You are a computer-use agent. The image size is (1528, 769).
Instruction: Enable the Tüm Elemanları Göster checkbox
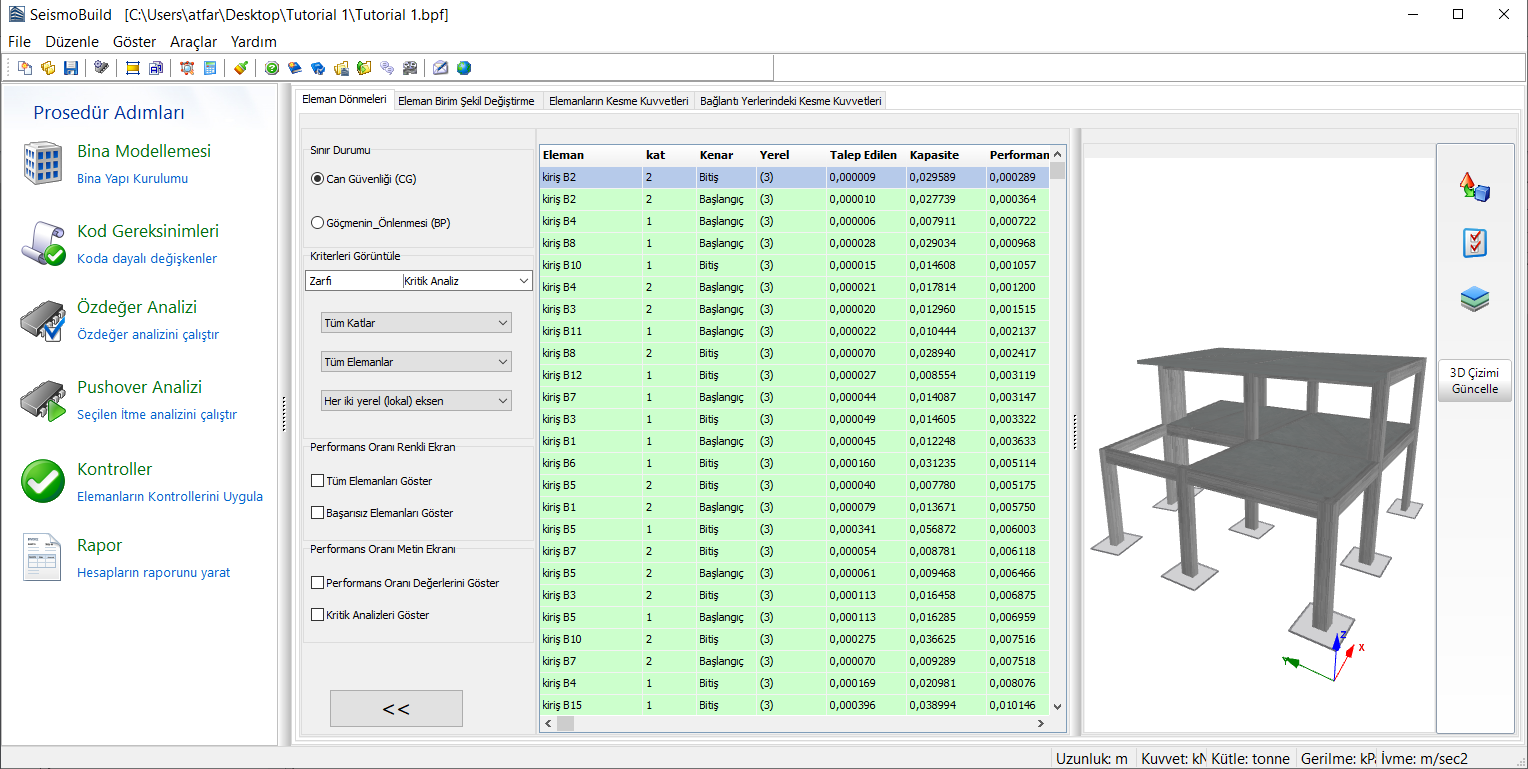pos(318,481)
